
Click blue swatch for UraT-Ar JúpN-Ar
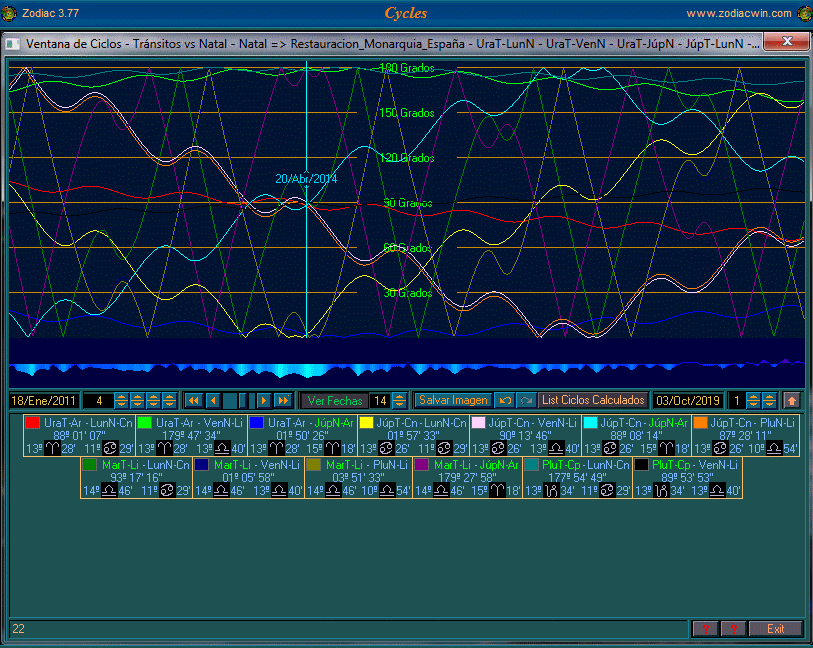tap(257, 422)
